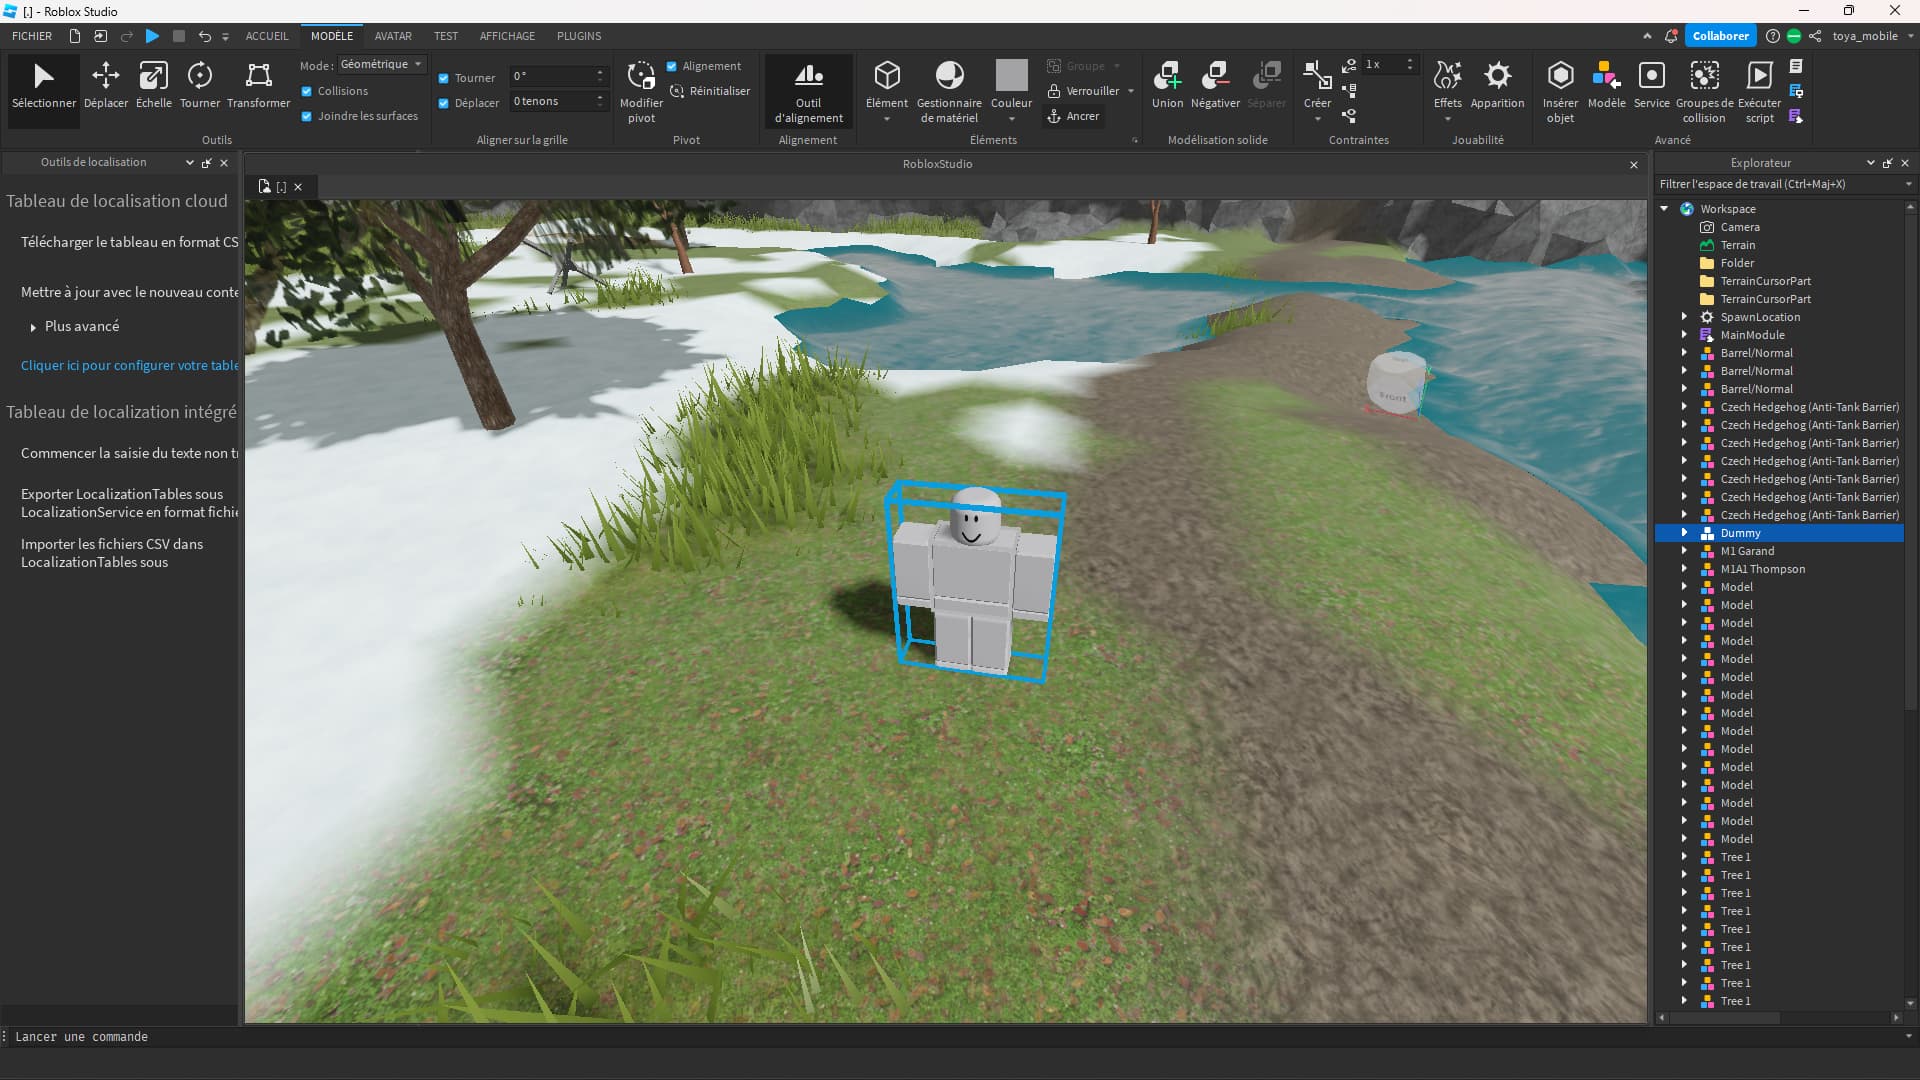The image size is (1920, 1080).
Task: Click the new file icon
Action: pyautogui.click(x=75, y=36)
